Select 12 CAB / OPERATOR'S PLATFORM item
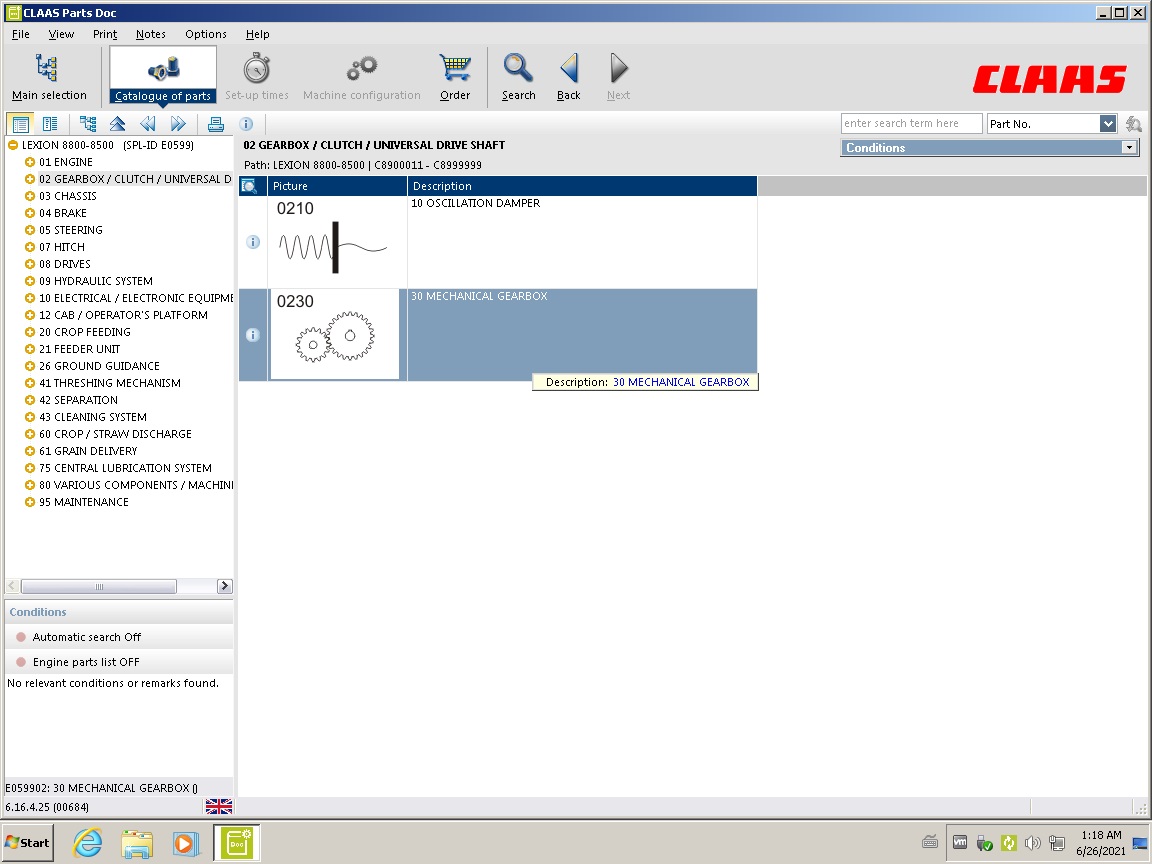This screenshot has height=864, width=1152. point(123,315)
